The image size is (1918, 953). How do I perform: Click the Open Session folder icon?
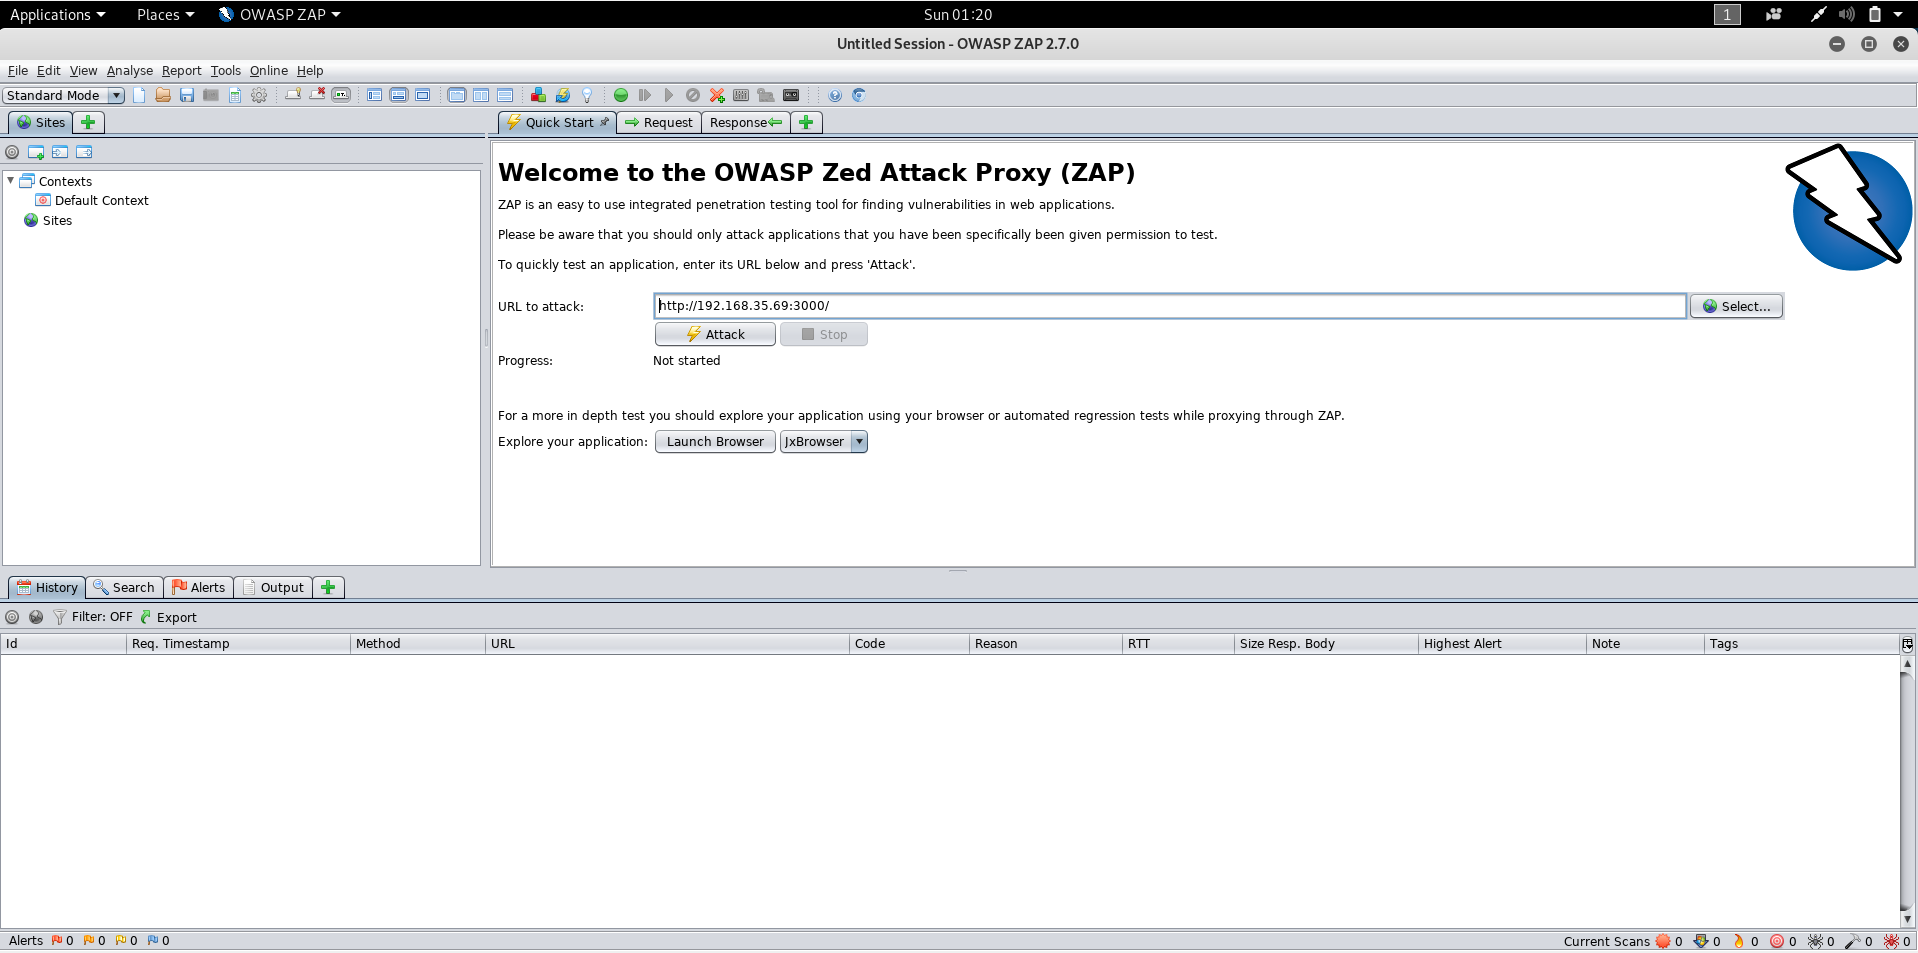click(x=163, y=95)
